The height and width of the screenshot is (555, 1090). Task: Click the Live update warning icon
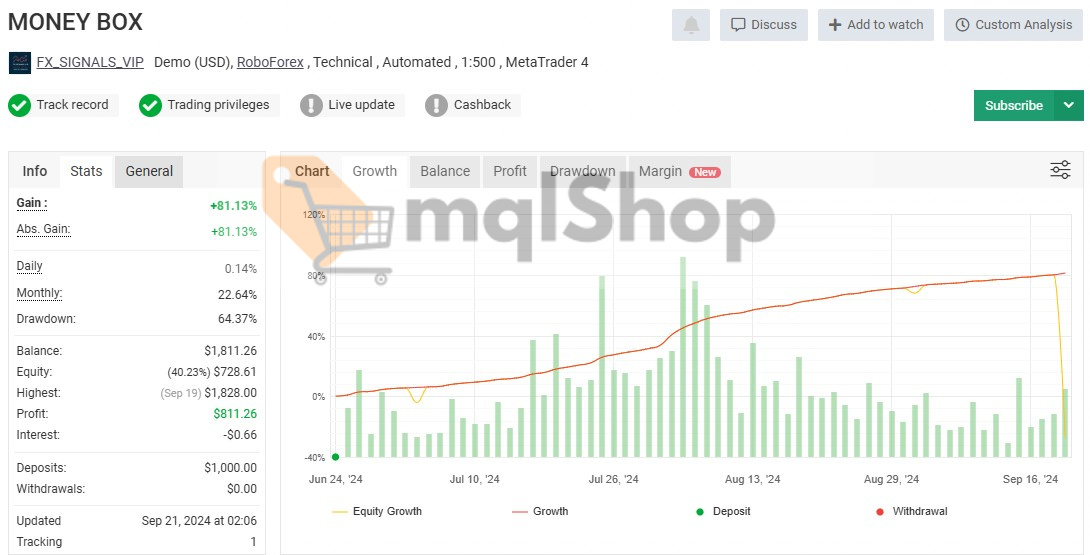pyautogui.click(x=312, y=105)
